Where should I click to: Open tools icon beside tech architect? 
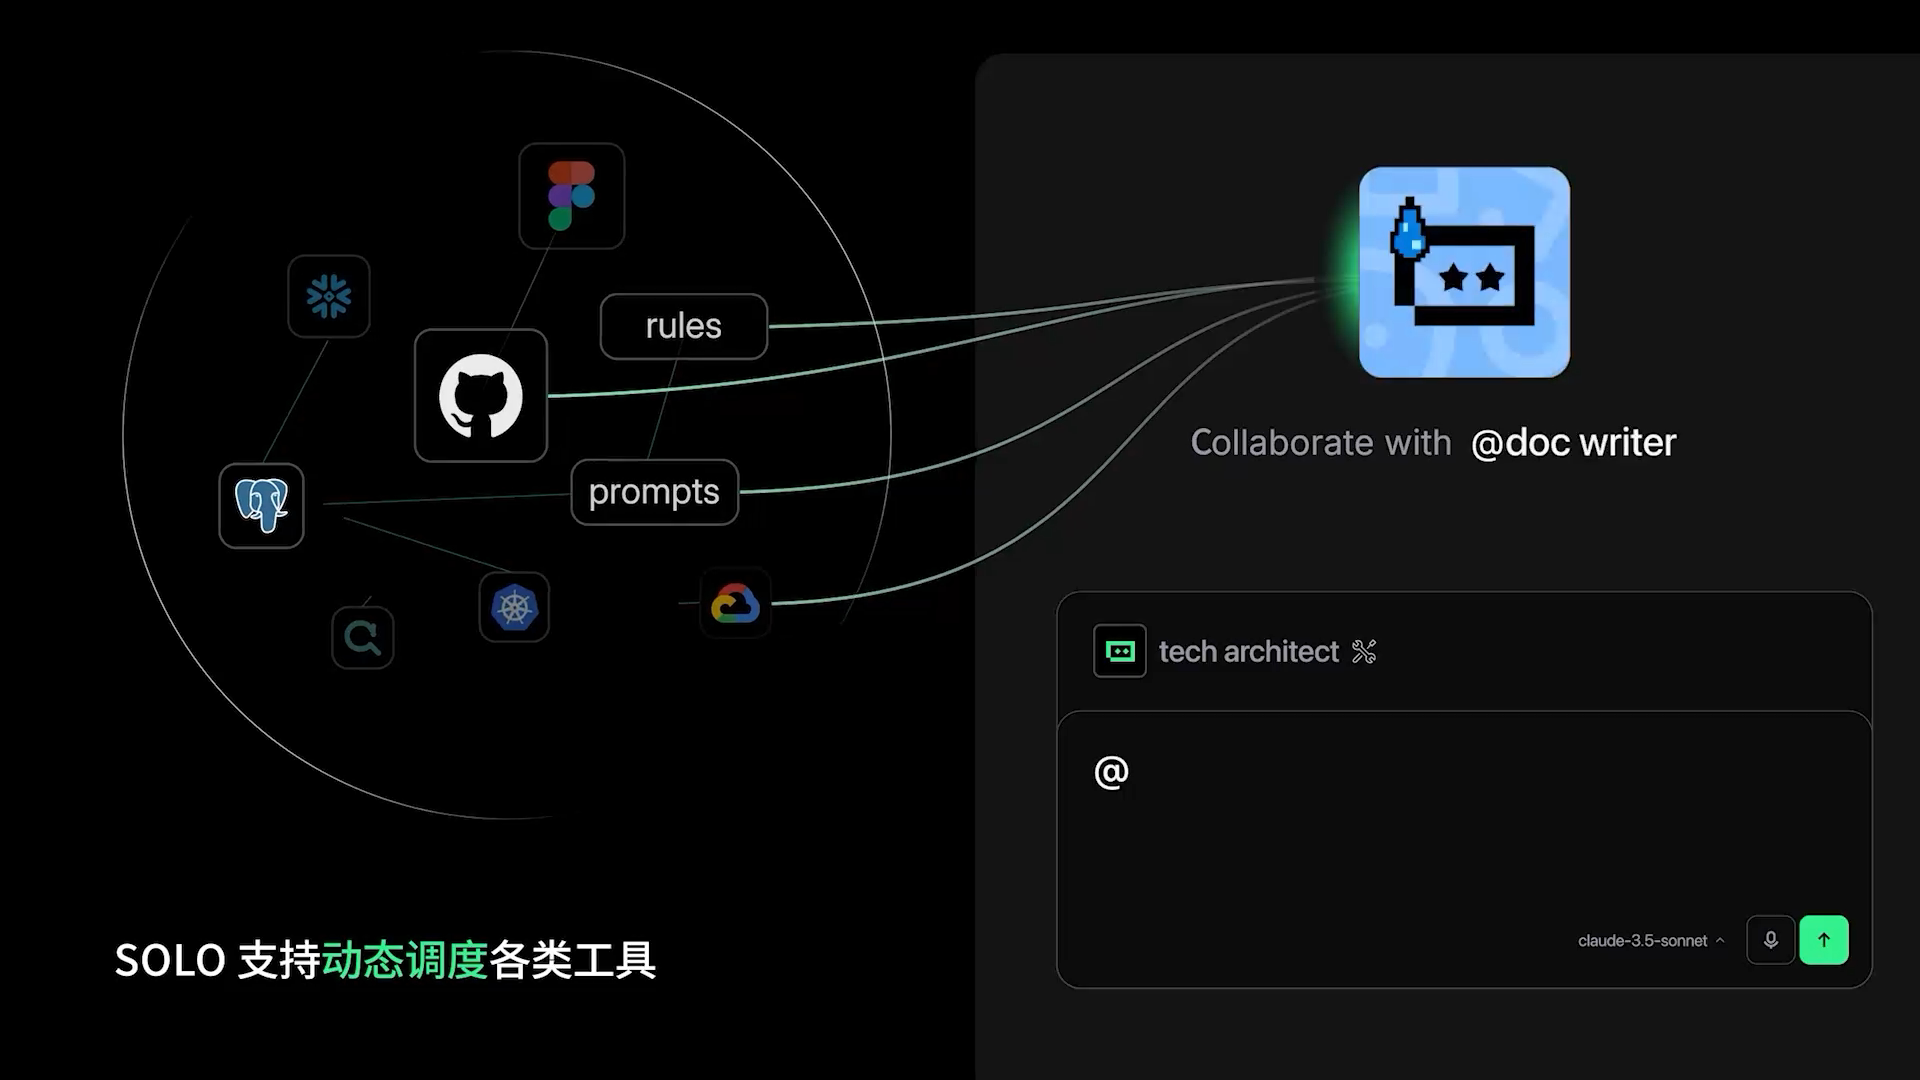pos(1364,652)
